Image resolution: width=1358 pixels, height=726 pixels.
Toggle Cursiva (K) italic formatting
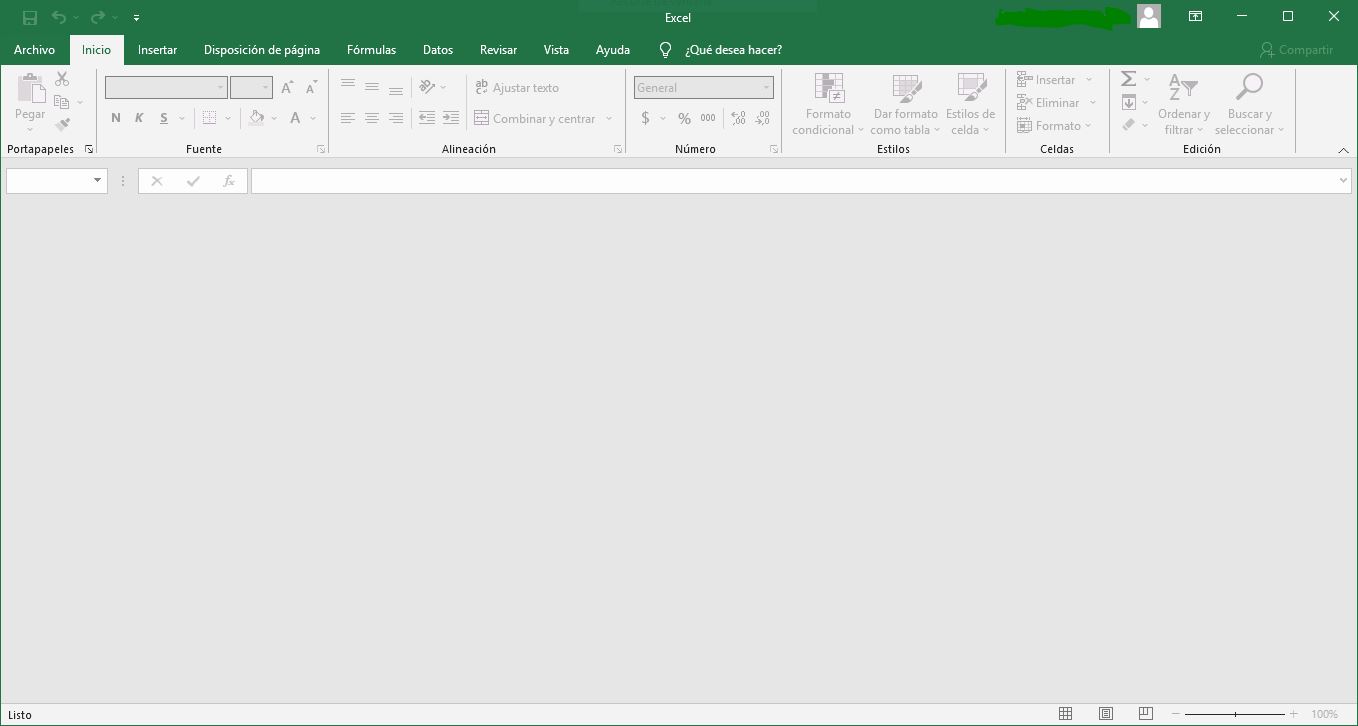(x=139, y=118)
